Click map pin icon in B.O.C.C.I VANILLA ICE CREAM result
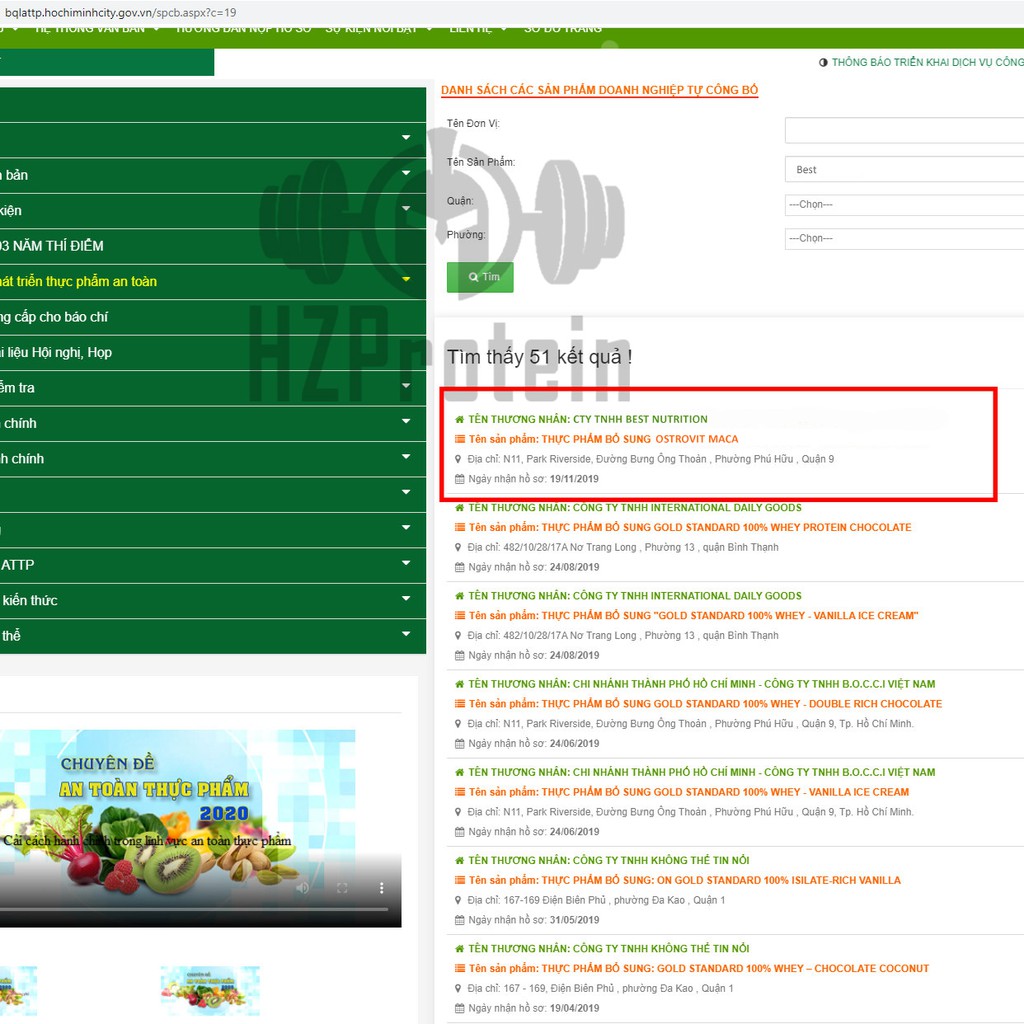Image resolution: width=1024 pixels, height=1024 pixels. coord(458,812)
